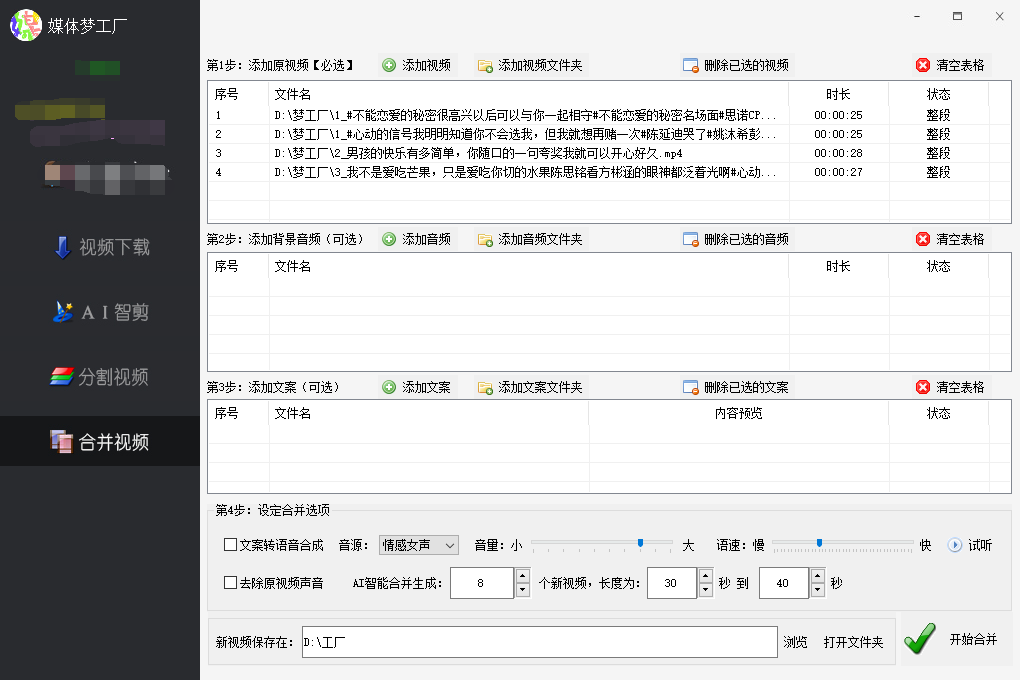Viewport: 1020px width, 680px height.
Task: Decrease the maximum length 40 seconds
Action: [x=818, y=590]
